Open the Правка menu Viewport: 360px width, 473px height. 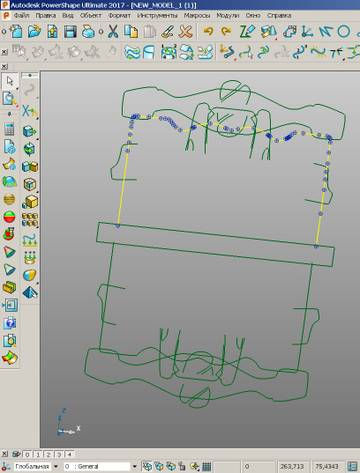coord(46,15)
